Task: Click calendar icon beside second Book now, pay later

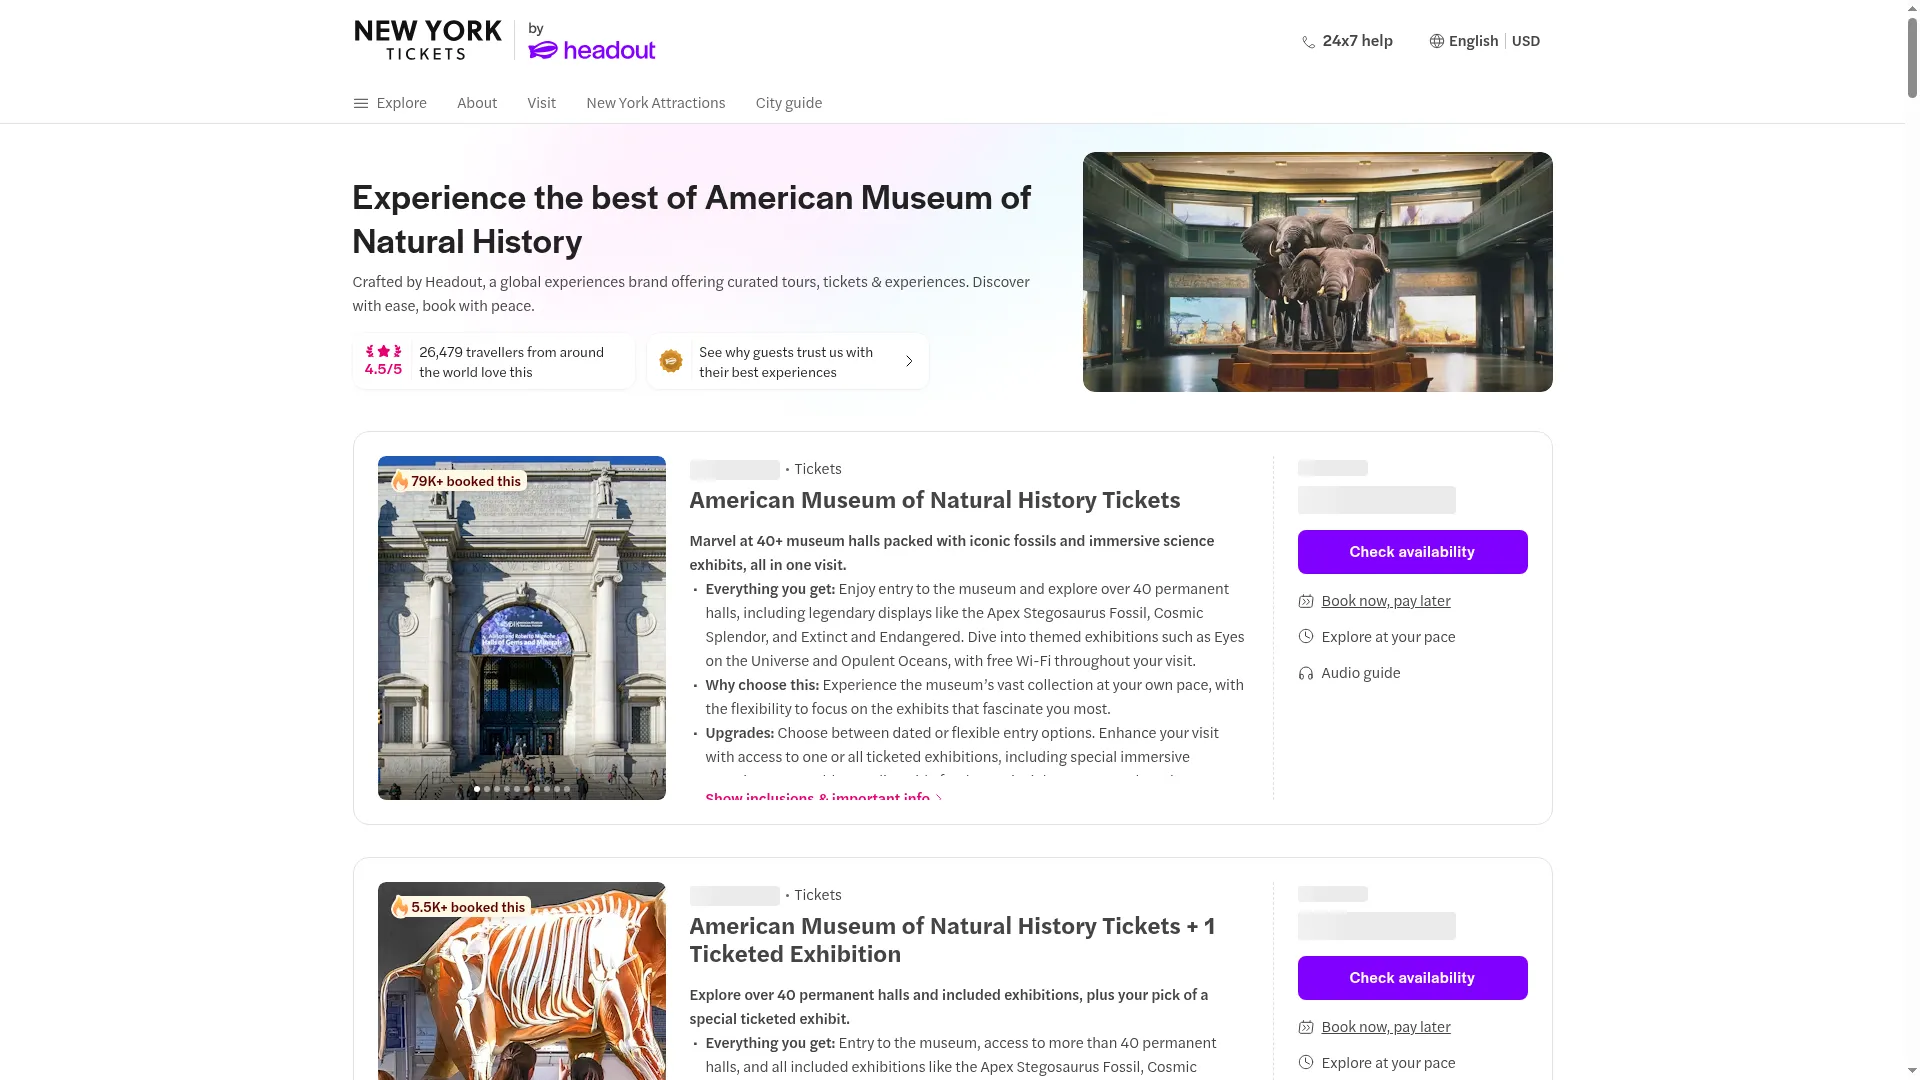Action: click(x=1306, y=1027)
